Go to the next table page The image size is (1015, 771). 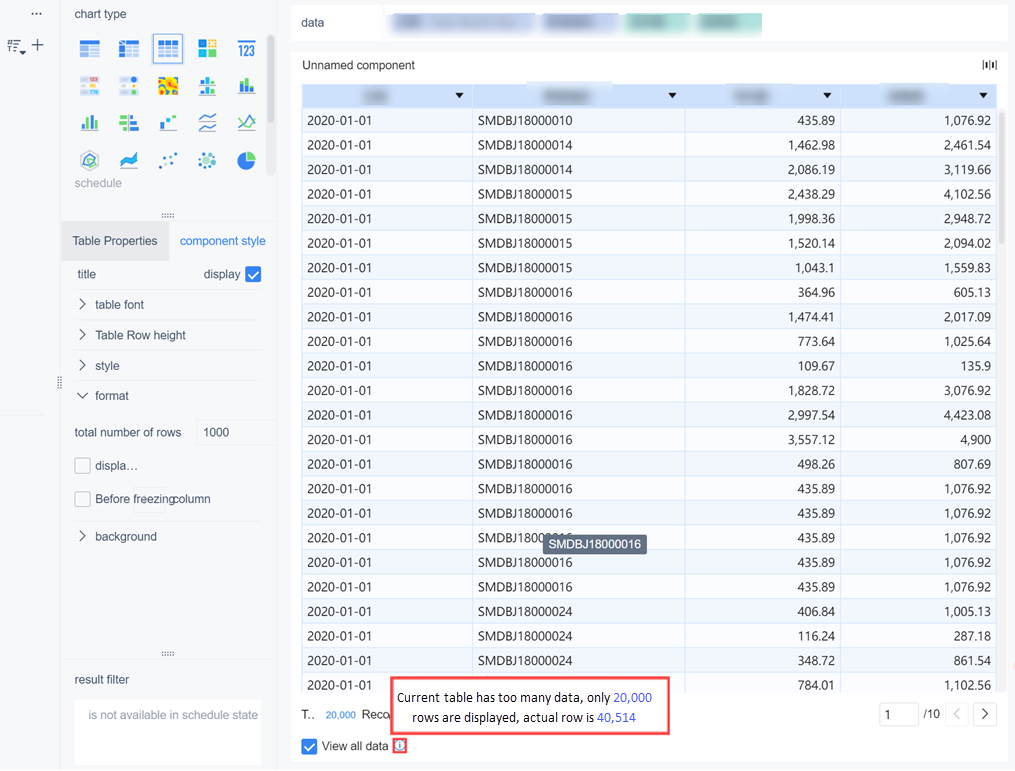[985, 714]
